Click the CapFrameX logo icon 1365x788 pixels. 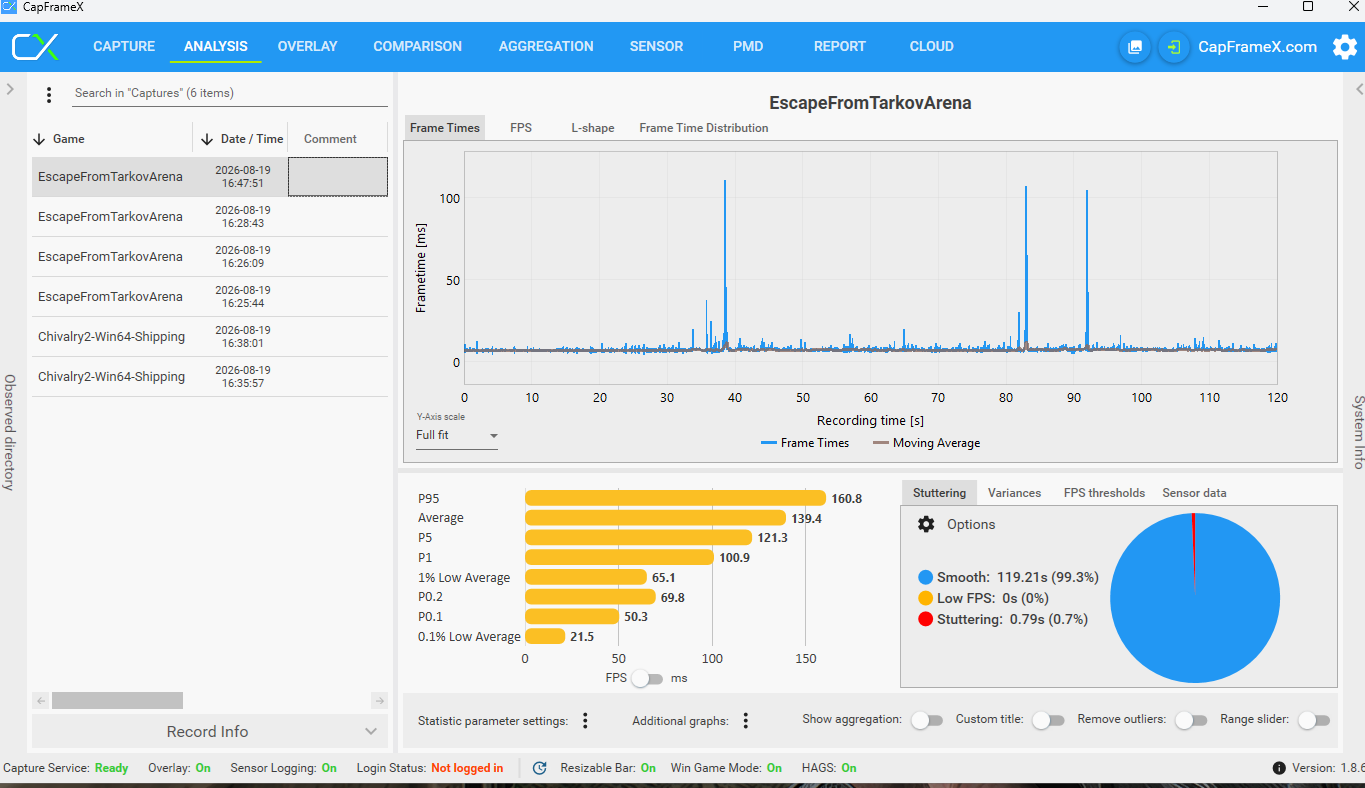click(x=35, y=46)
